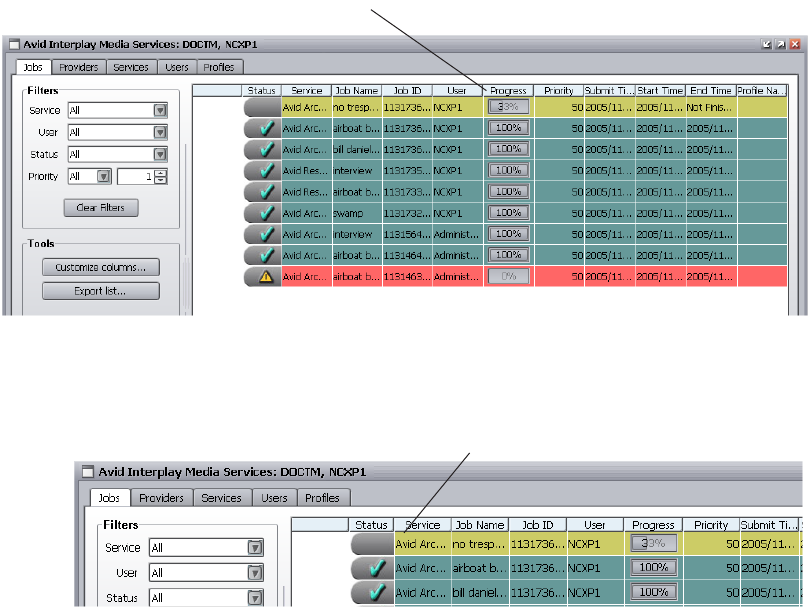Switch to the Services tab in upper window
Screen dimensions: 810x609
tap(131, 67)
